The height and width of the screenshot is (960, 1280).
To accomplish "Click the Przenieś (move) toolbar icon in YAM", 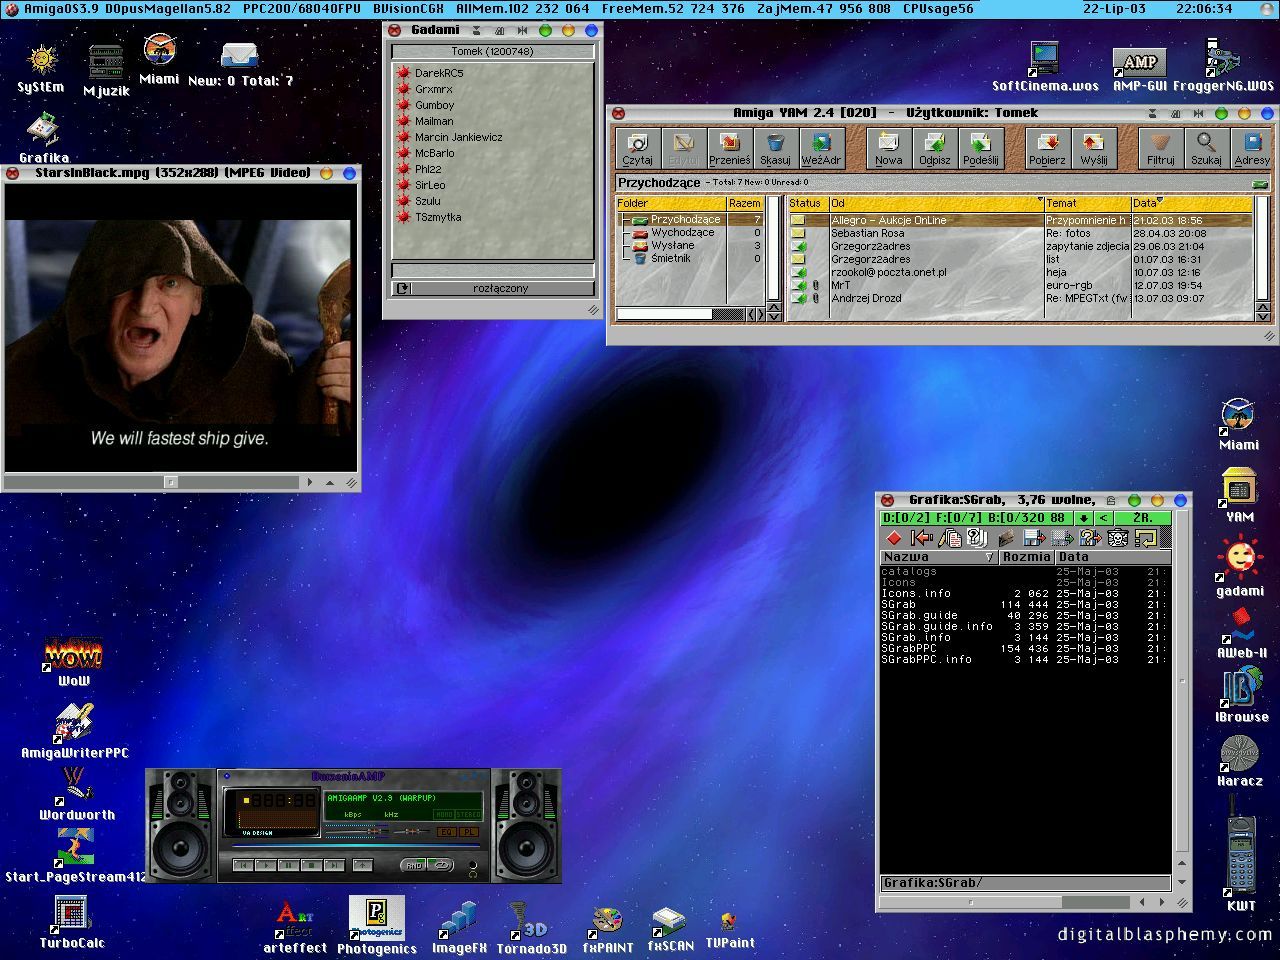I will pos(730,148).
